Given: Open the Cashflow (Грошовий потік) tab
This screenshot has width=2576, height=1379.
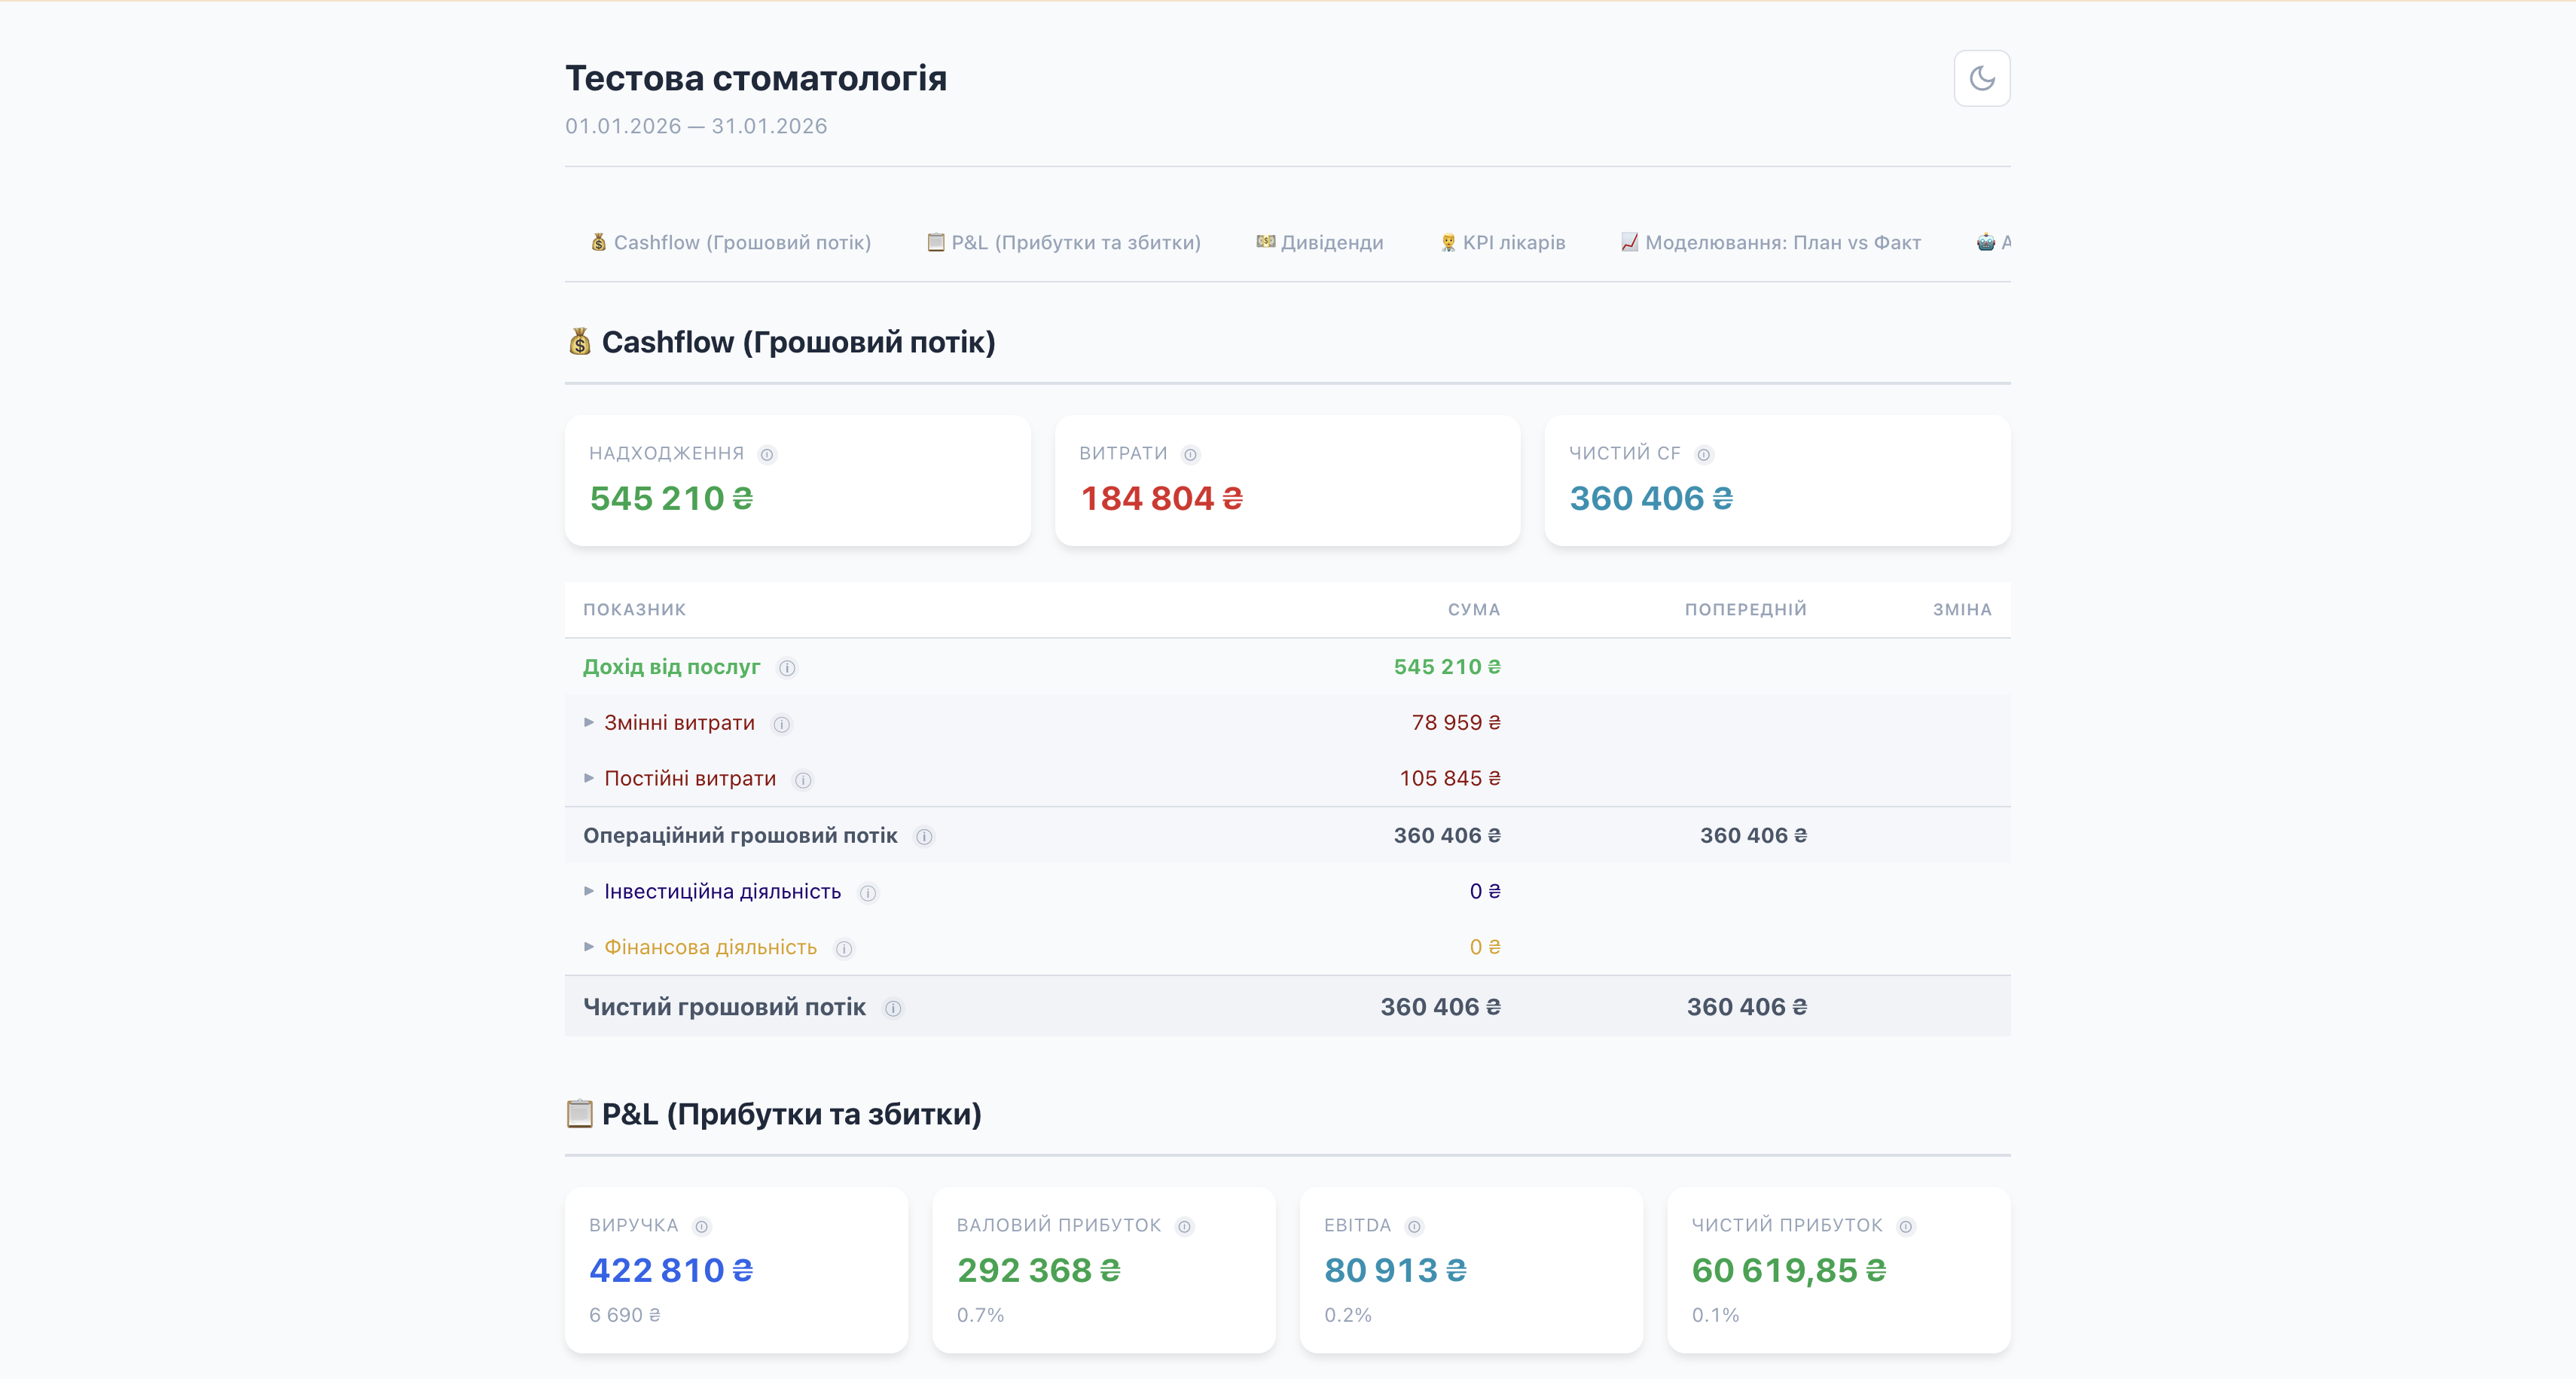Looking at the screenshot, I should (x=731, y=242).
